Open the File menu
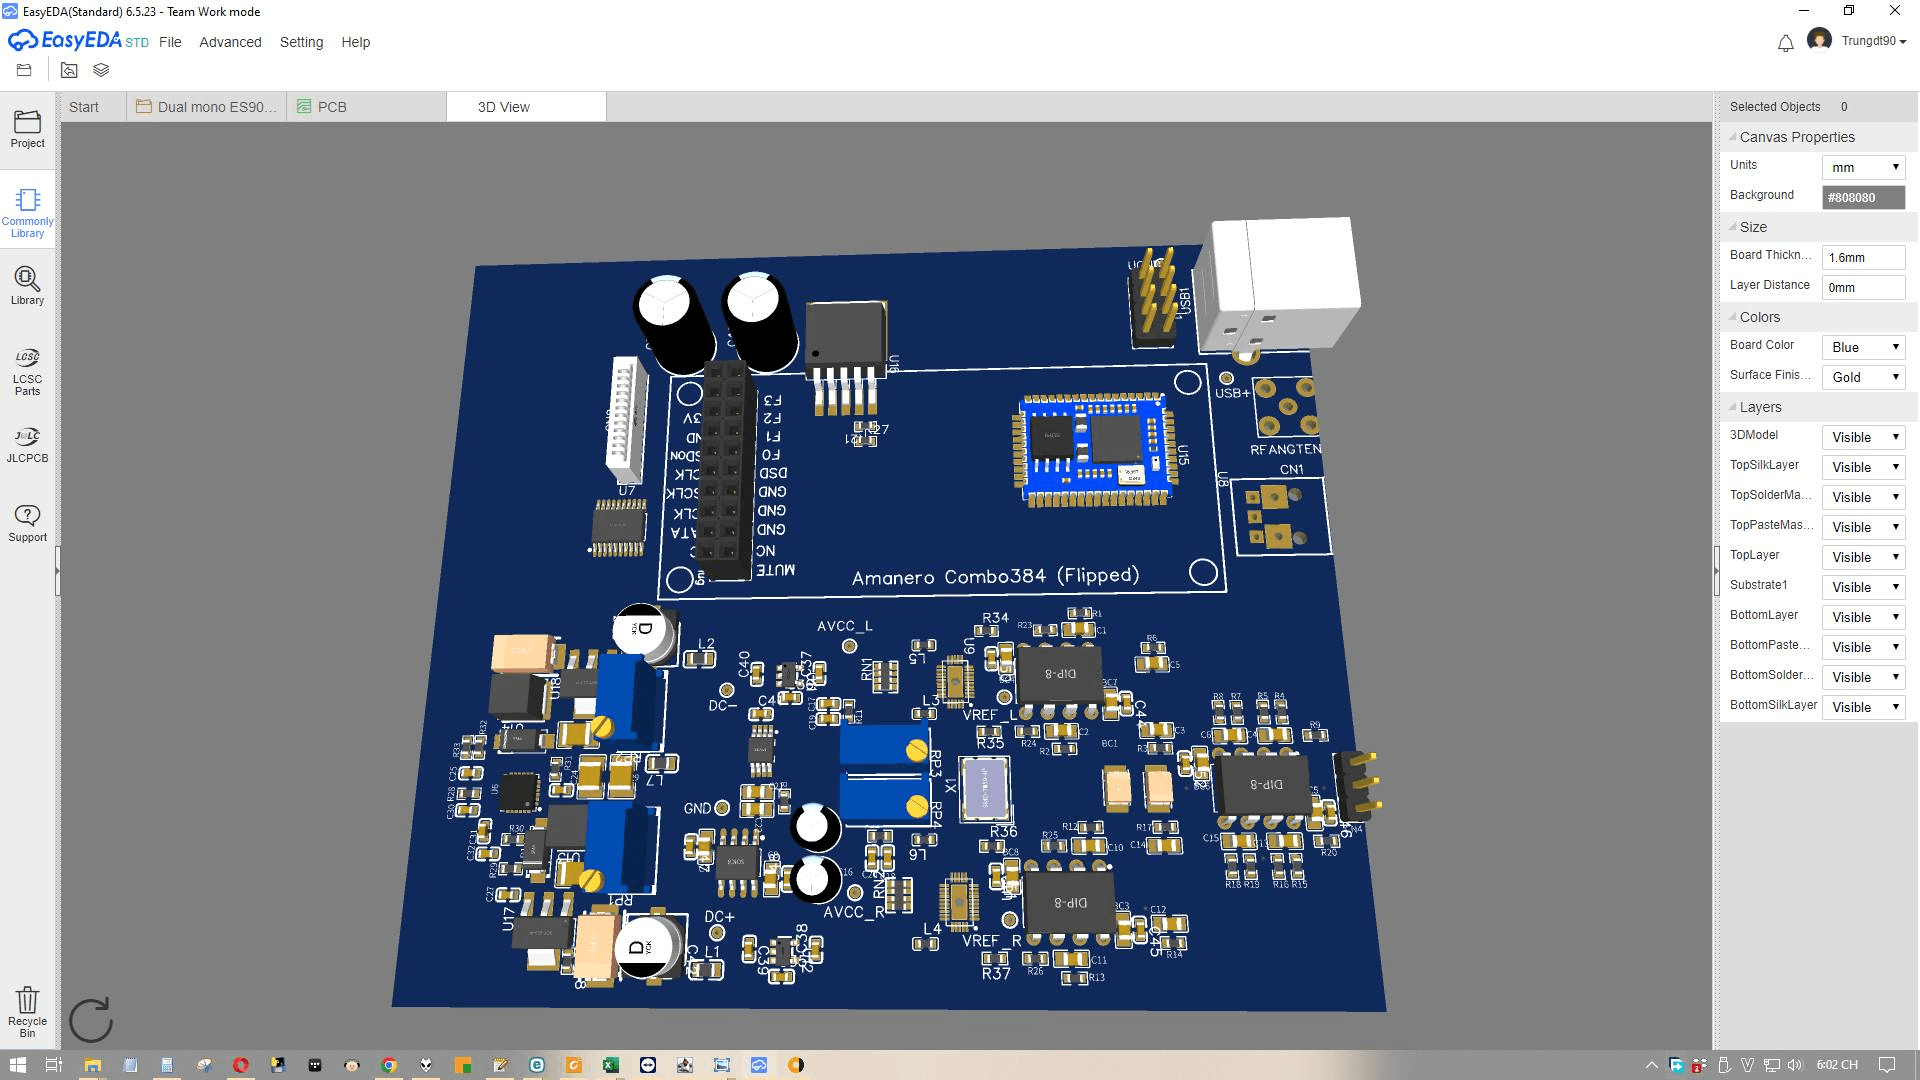1920x1080 pixels. pyautogui.click(x=170, y=42)
